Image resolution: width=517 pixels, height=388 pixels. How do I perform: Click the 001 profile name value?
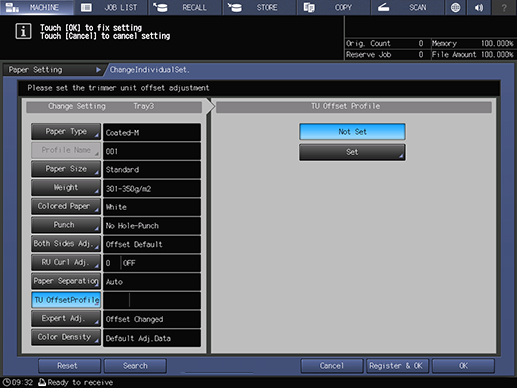click(152, 151)
